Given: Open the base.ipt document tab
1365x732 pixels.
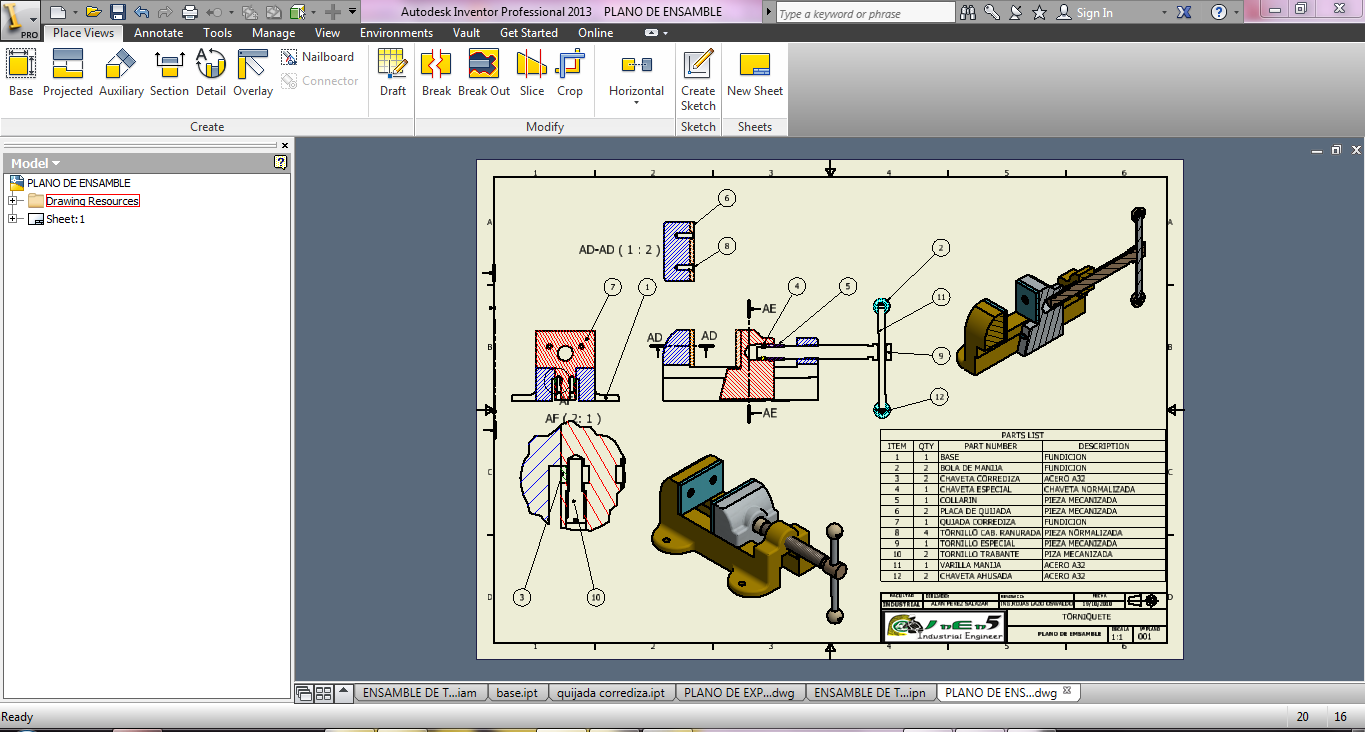Looking at the screenshot, I should [x=516, y=691].
